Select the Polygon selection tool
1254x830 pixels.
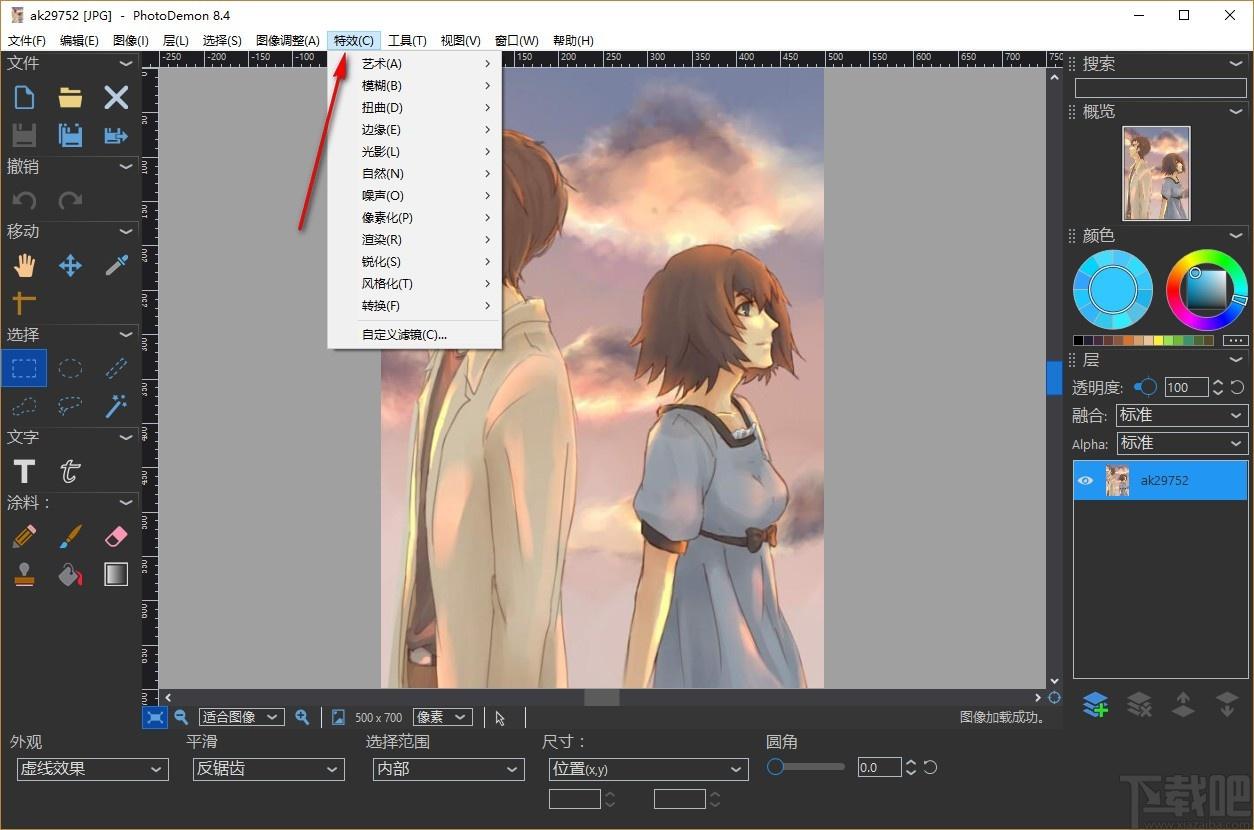point(24,406)
